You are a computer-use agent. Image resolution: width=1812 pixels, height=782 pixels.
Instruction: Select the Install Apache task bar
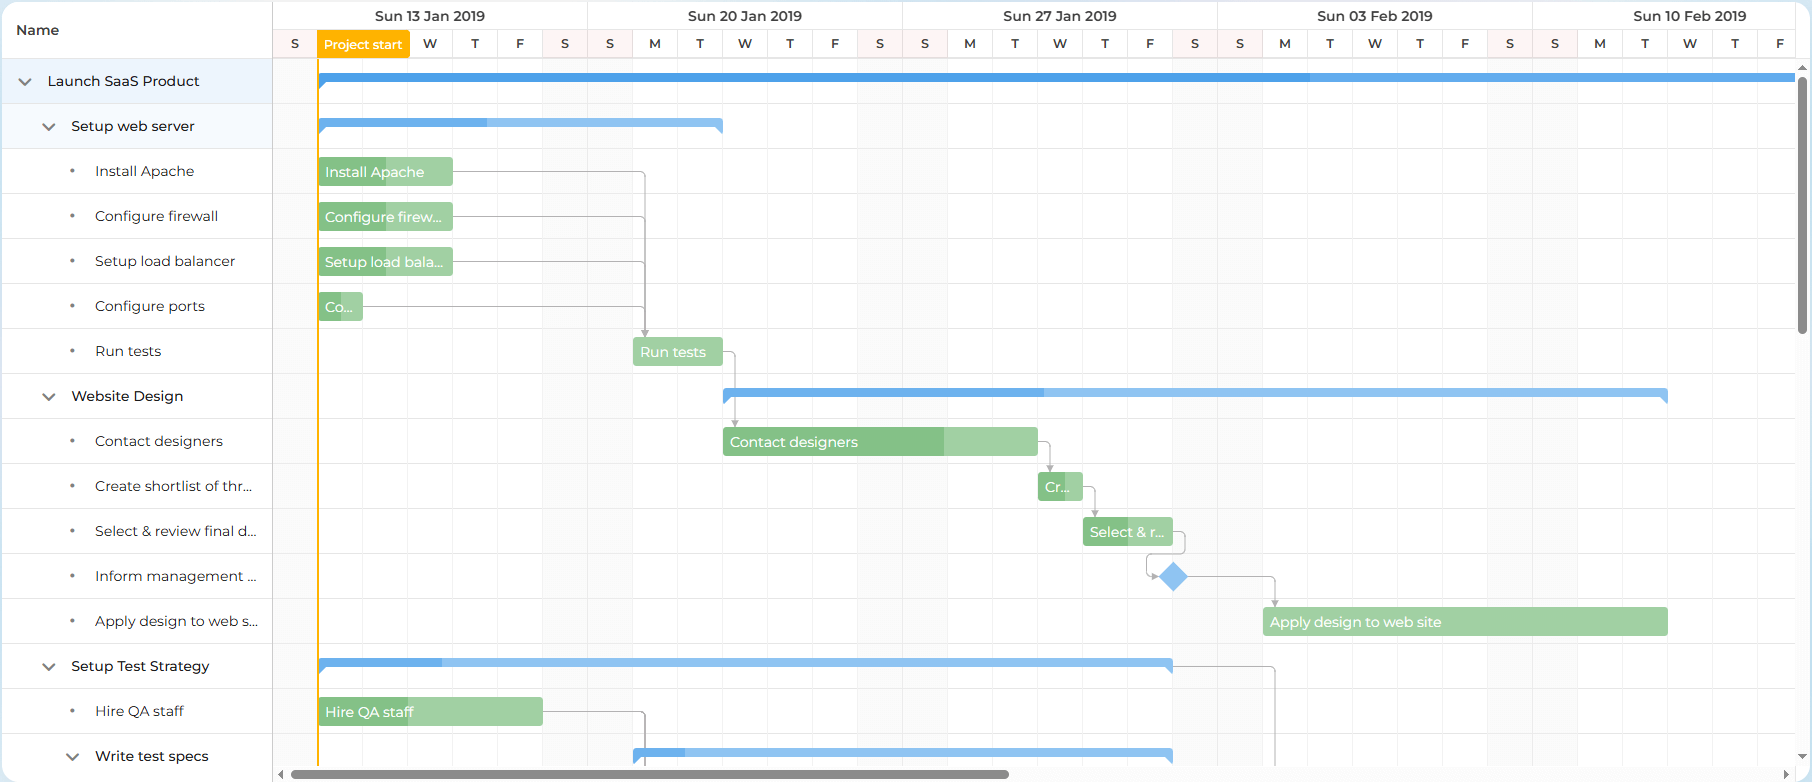385,172
